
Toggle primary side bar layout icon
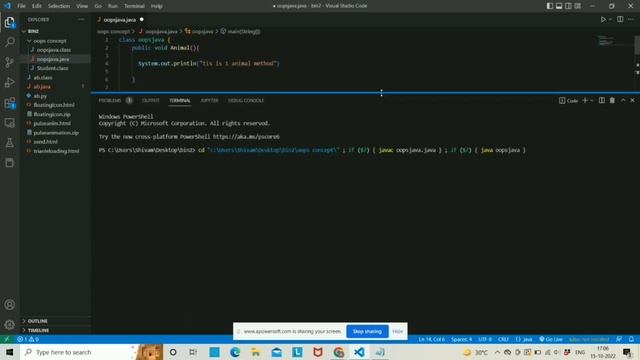pyautogui.click(x=550, y=6)
